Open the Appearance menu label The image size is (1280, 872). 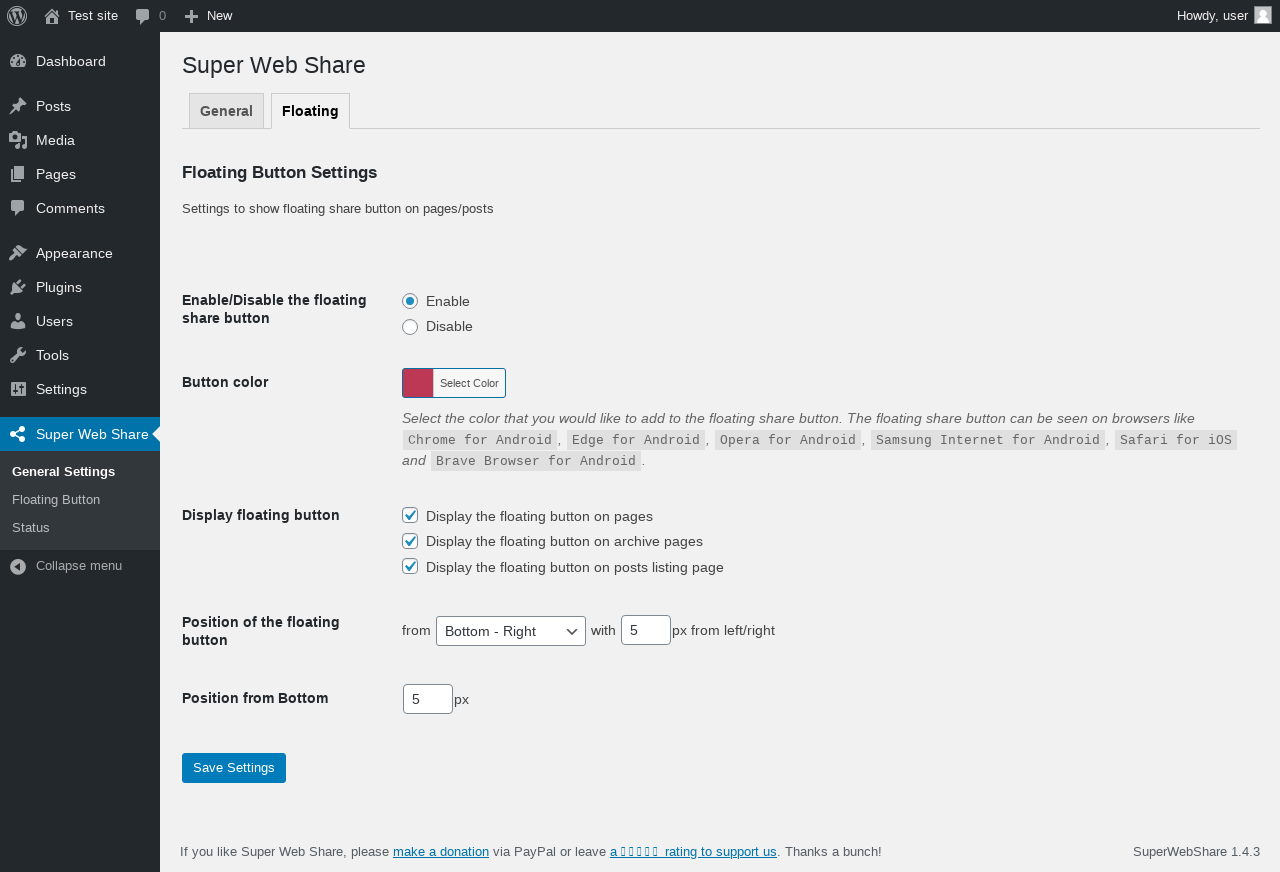[x=74, y=253]
